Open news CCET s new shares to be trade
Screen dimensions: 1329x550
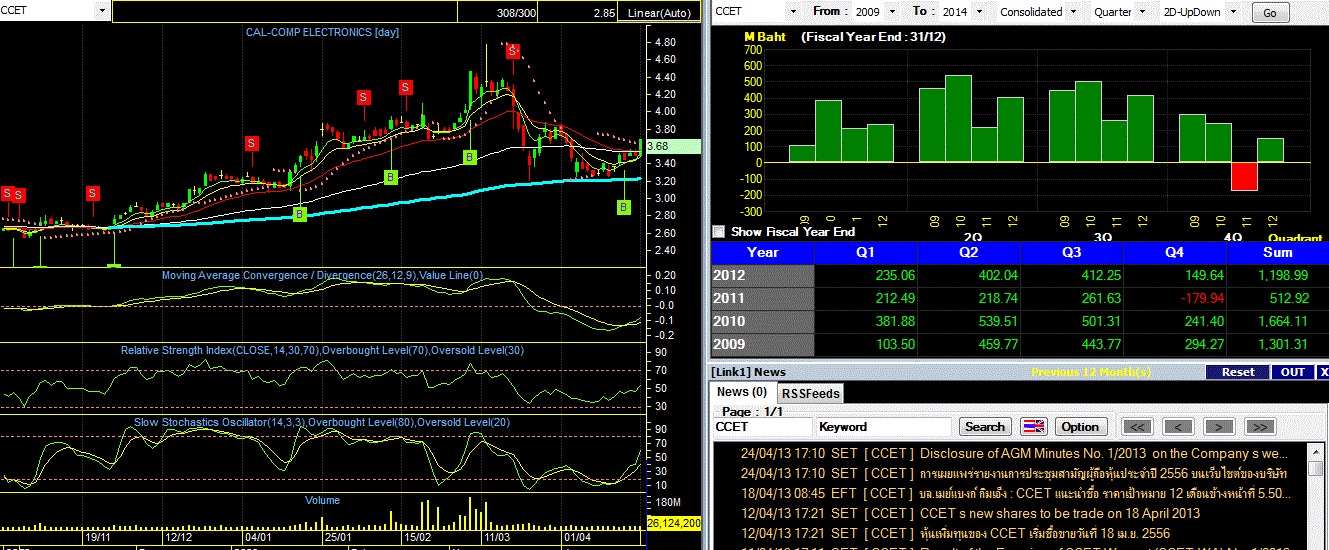click(1060, 513)
